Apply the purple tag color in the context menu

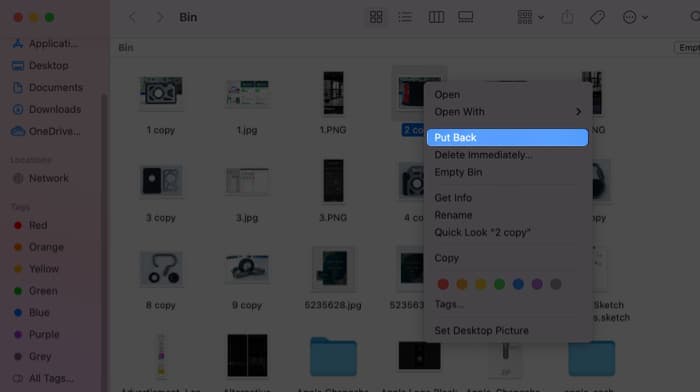click(x=537, y=284)
